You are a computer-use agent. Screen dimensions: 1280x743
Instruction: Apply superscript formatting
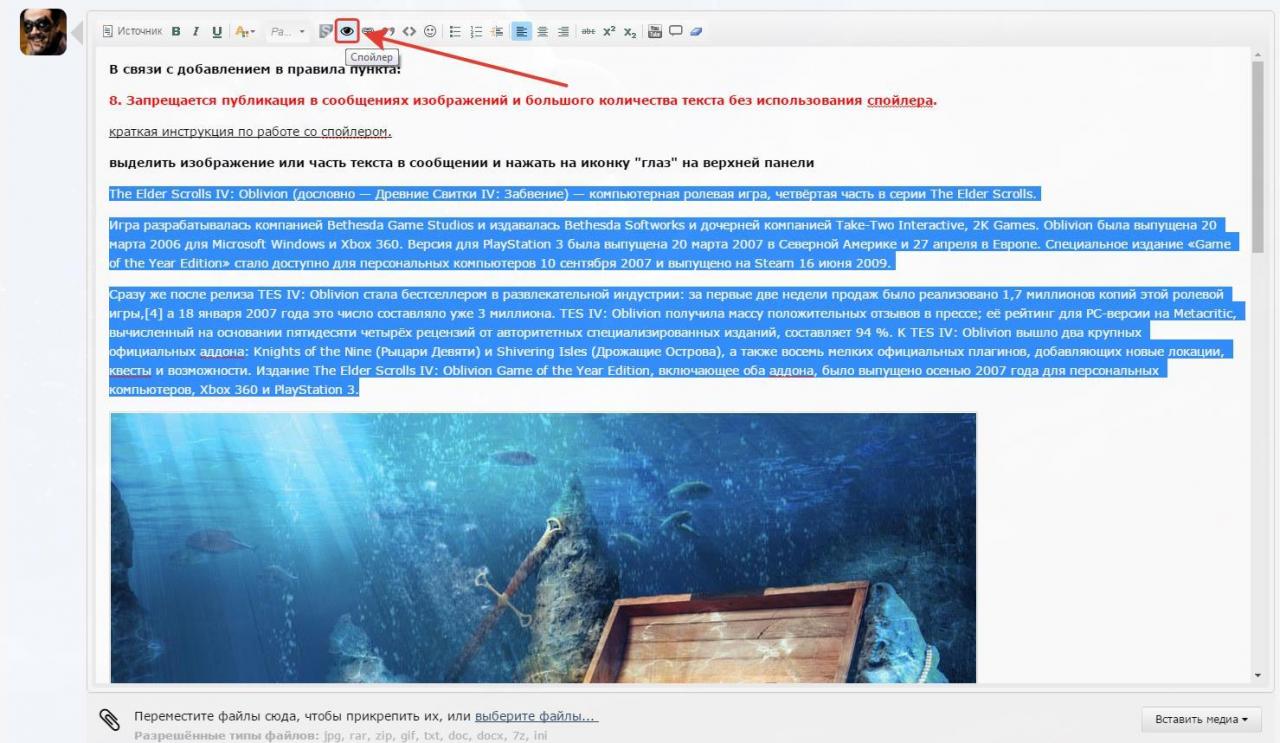tap(608, 31)
